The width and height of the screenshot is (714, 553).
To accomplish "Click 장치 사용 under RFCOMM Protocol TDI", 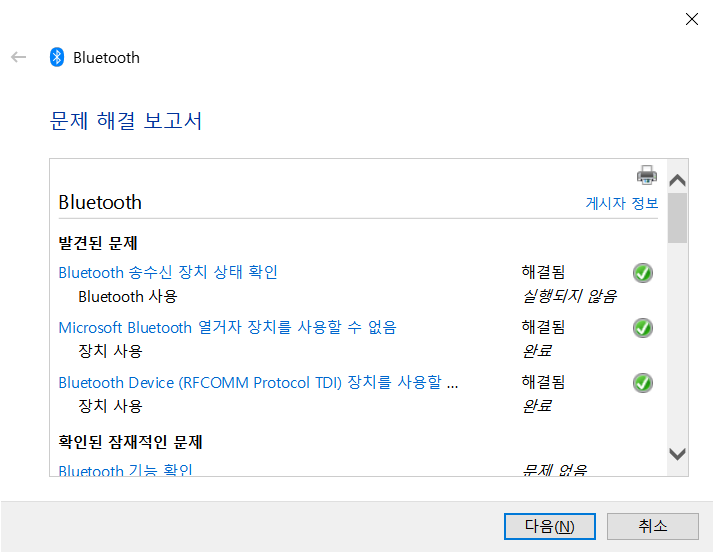I will click(111, 406).
